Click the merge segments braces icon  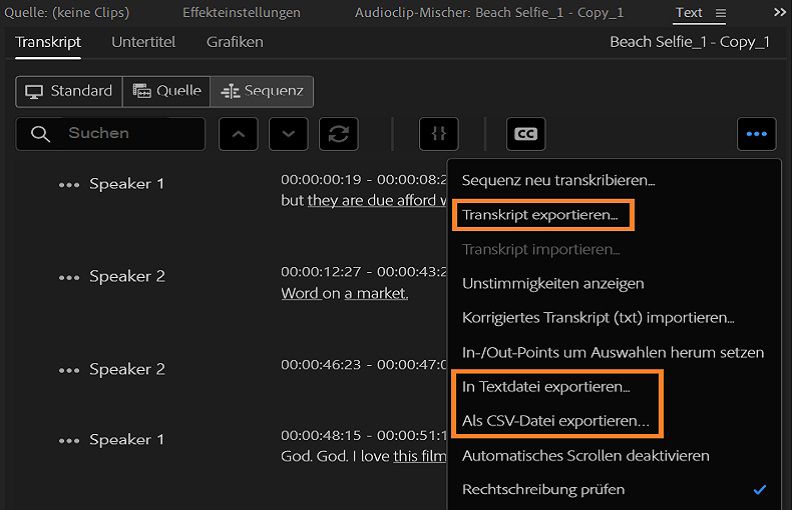(439, 134)
